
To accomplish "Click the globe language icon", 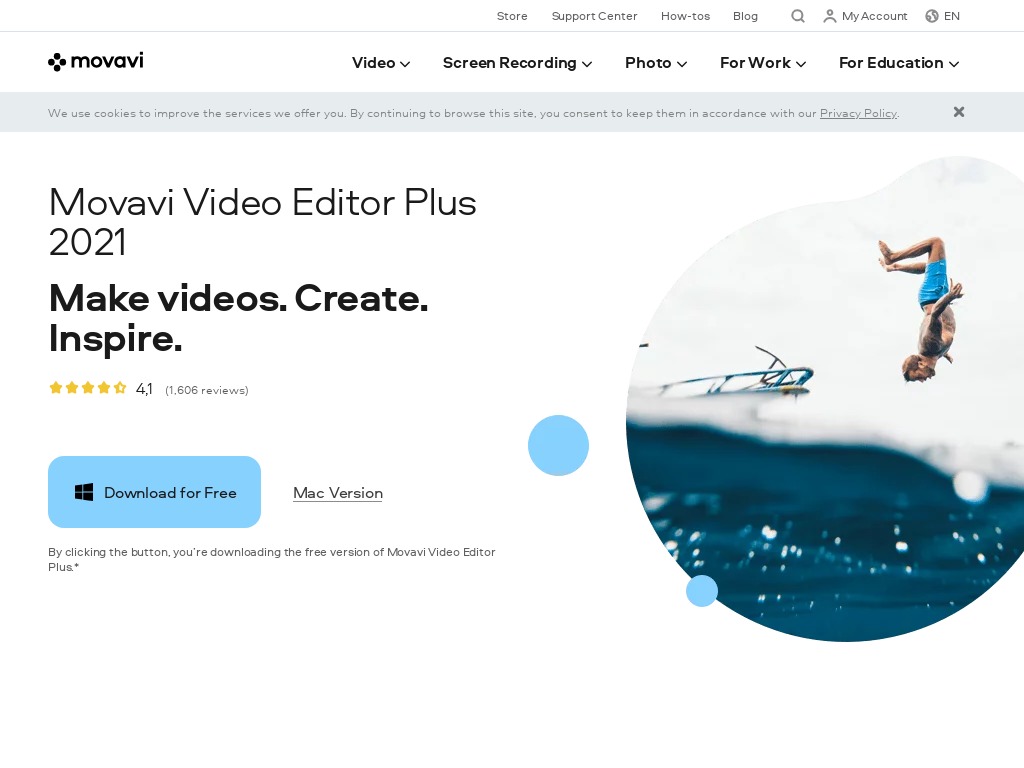I will pos(932,16).
